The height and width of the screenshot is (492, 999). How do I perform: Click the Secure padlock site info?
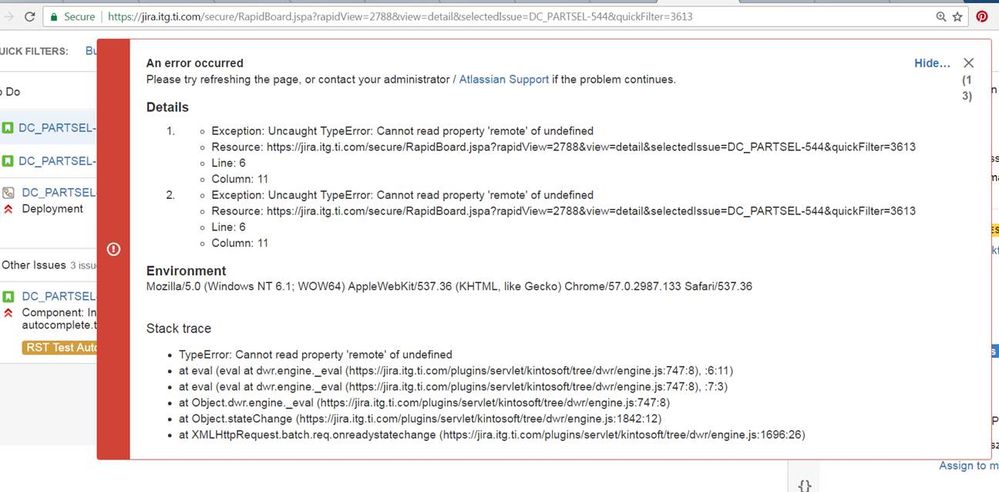[x=73, y=17]
